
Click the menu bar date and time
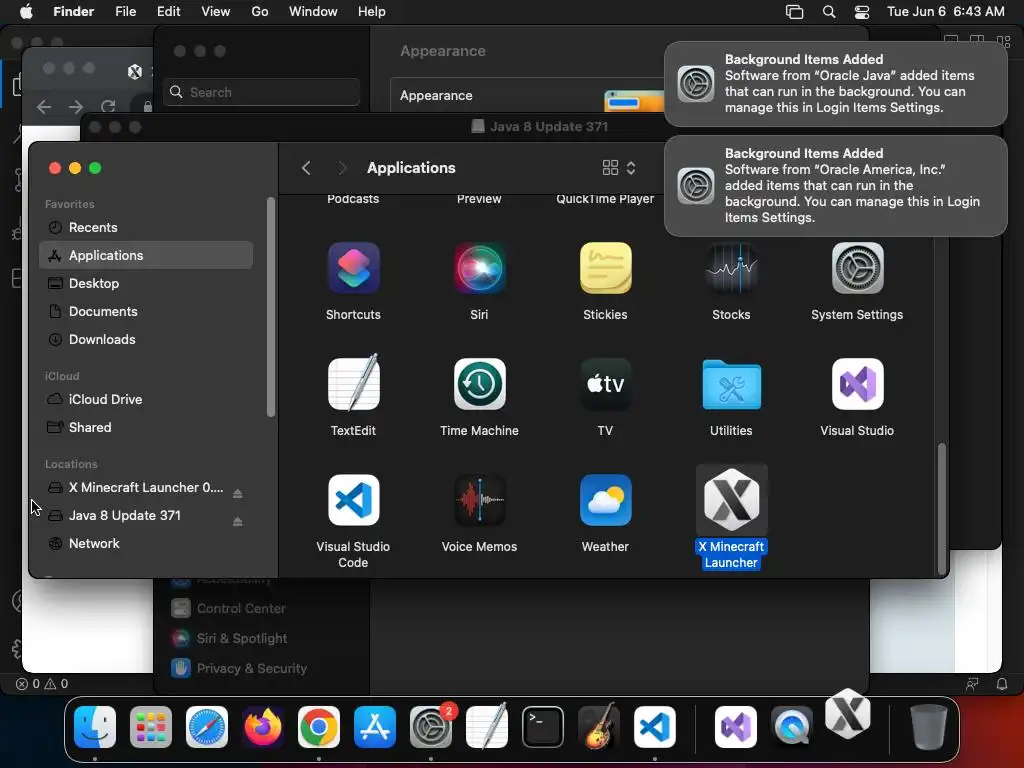946,11
